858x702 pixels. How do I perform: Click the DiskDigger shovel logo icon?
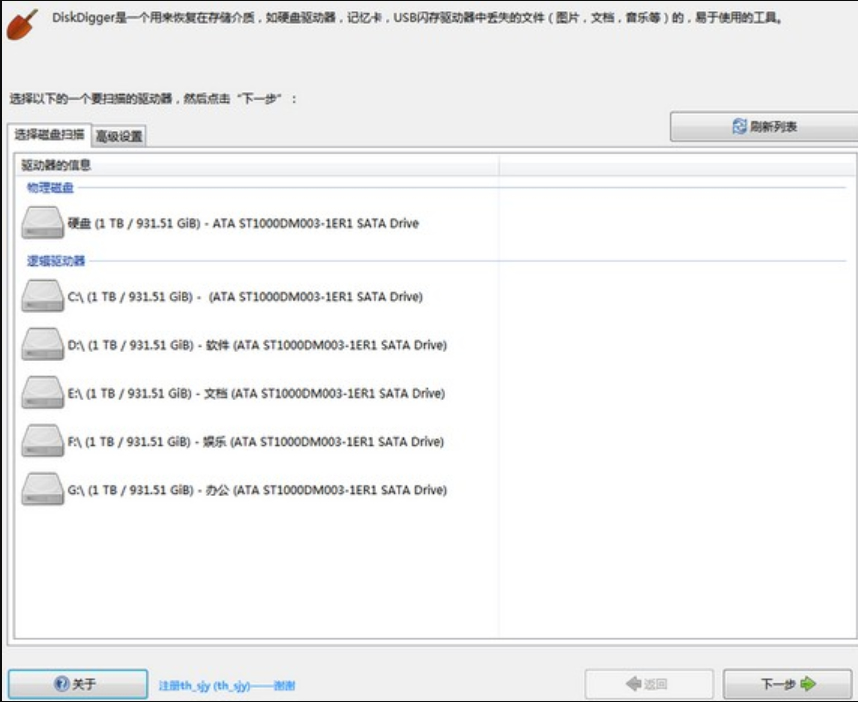click(x=22, y=25)
